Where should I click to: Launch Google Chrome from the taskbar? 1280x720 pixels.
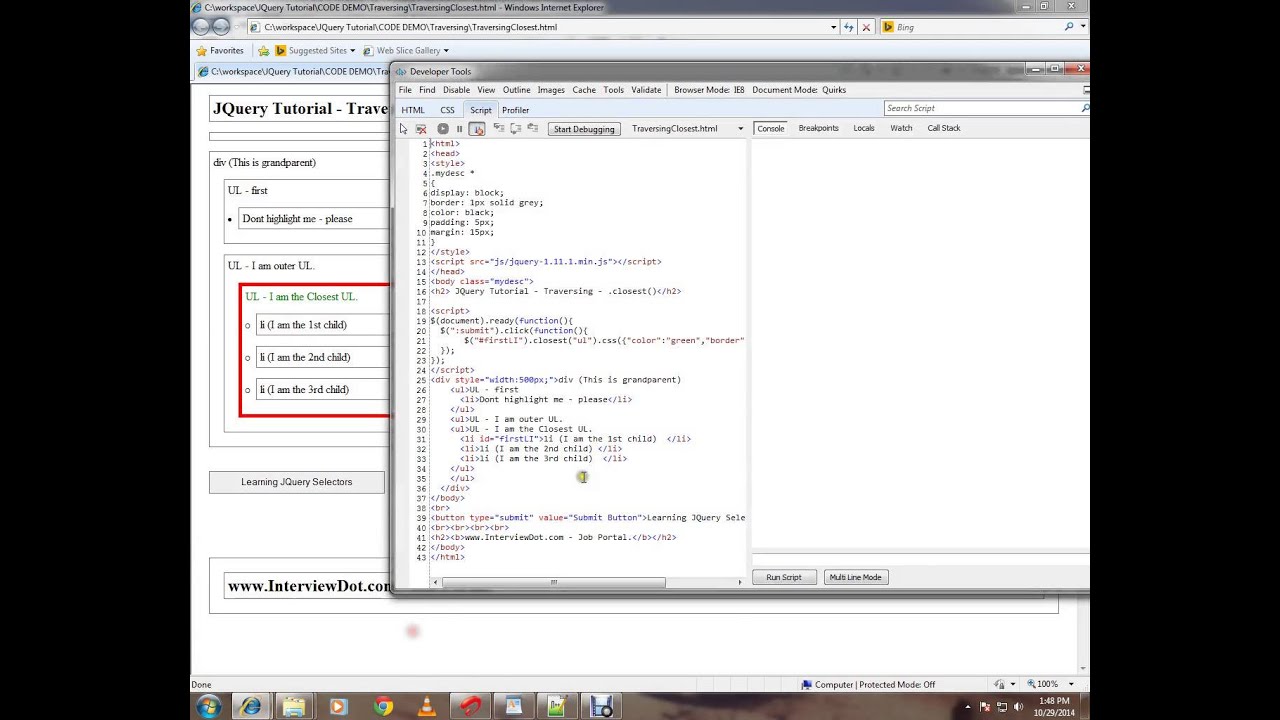[x=383, y=706]
